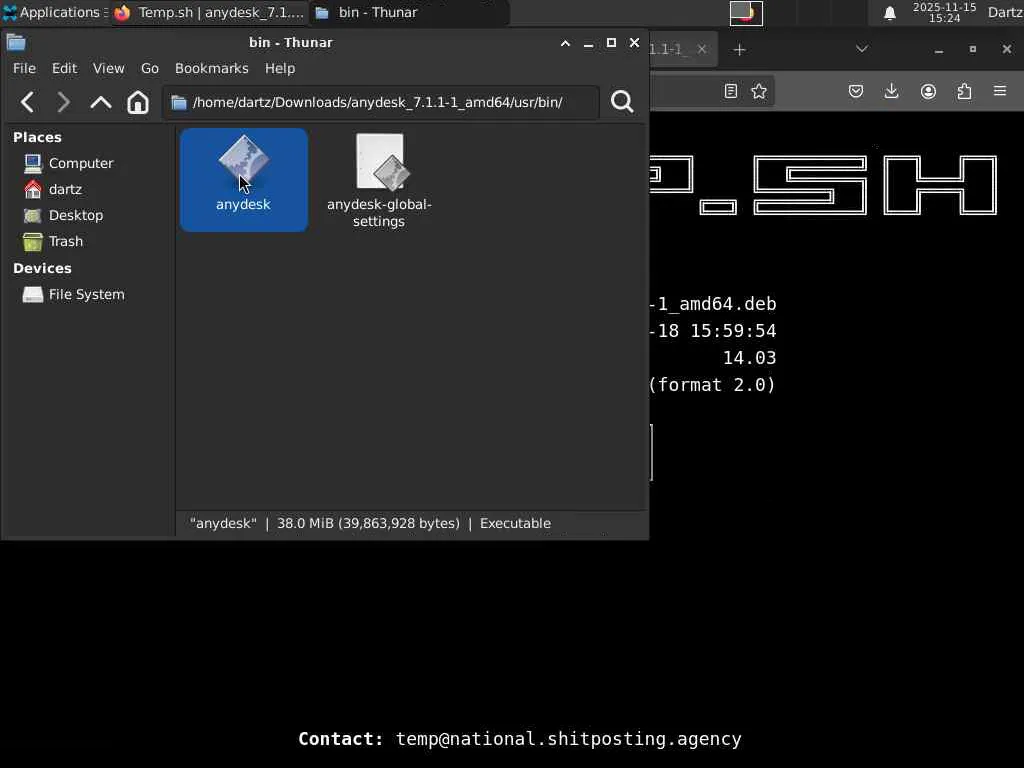Open Firefox Pocket save icon
This screenshot has width=1024, height=768.
coord(856,91)
